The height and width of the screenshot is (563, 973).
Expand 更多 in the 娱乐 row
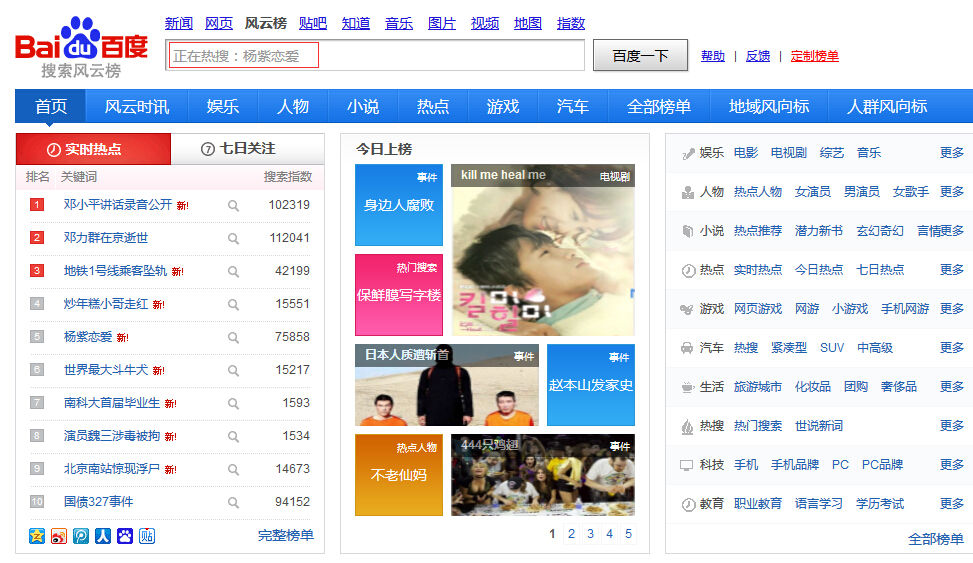(952, 153)
